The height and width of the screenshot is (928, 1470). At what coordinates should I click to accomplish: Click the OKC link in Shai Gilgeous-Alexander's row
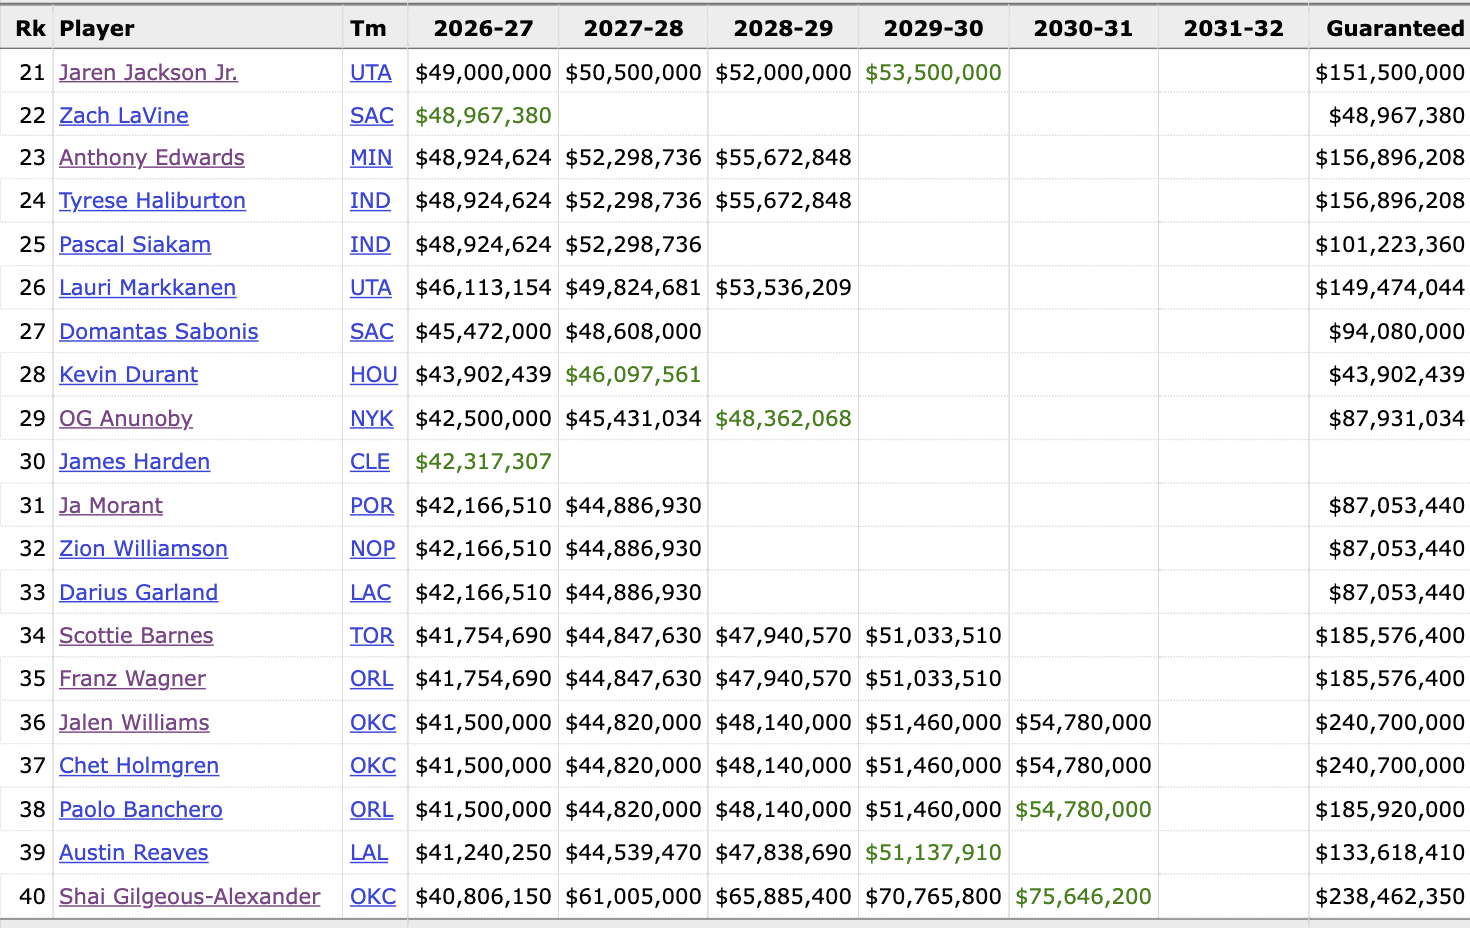click(x=373, y=896)
